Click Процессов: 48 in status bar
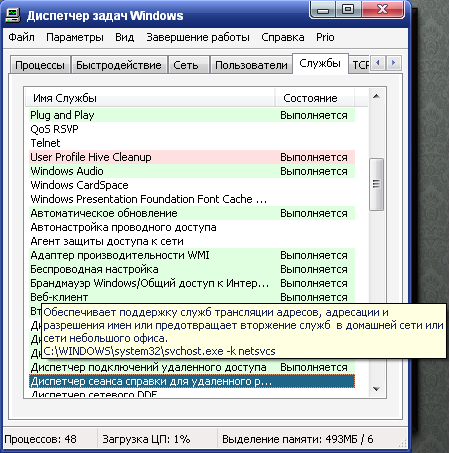Screen dimensions: 450x453 point(40,439)
